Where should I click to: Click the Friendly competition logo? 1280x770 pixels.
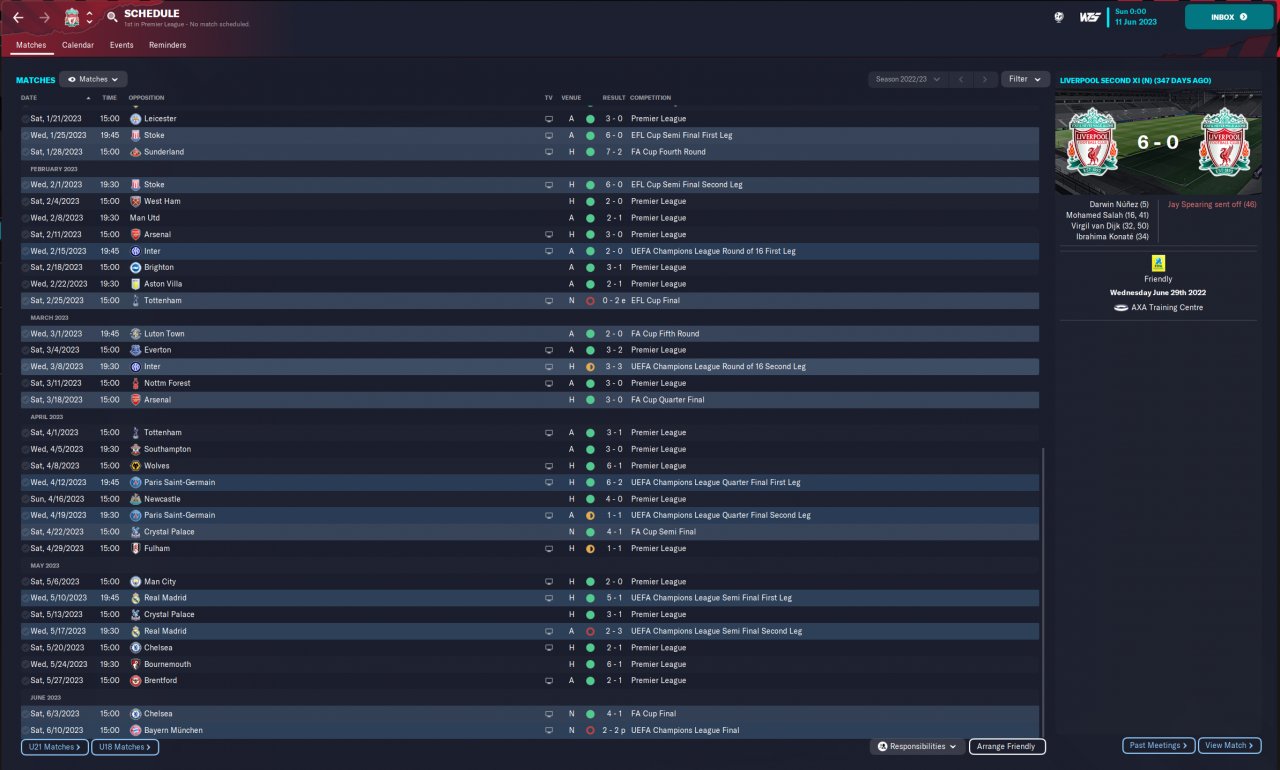point(1158,263)
